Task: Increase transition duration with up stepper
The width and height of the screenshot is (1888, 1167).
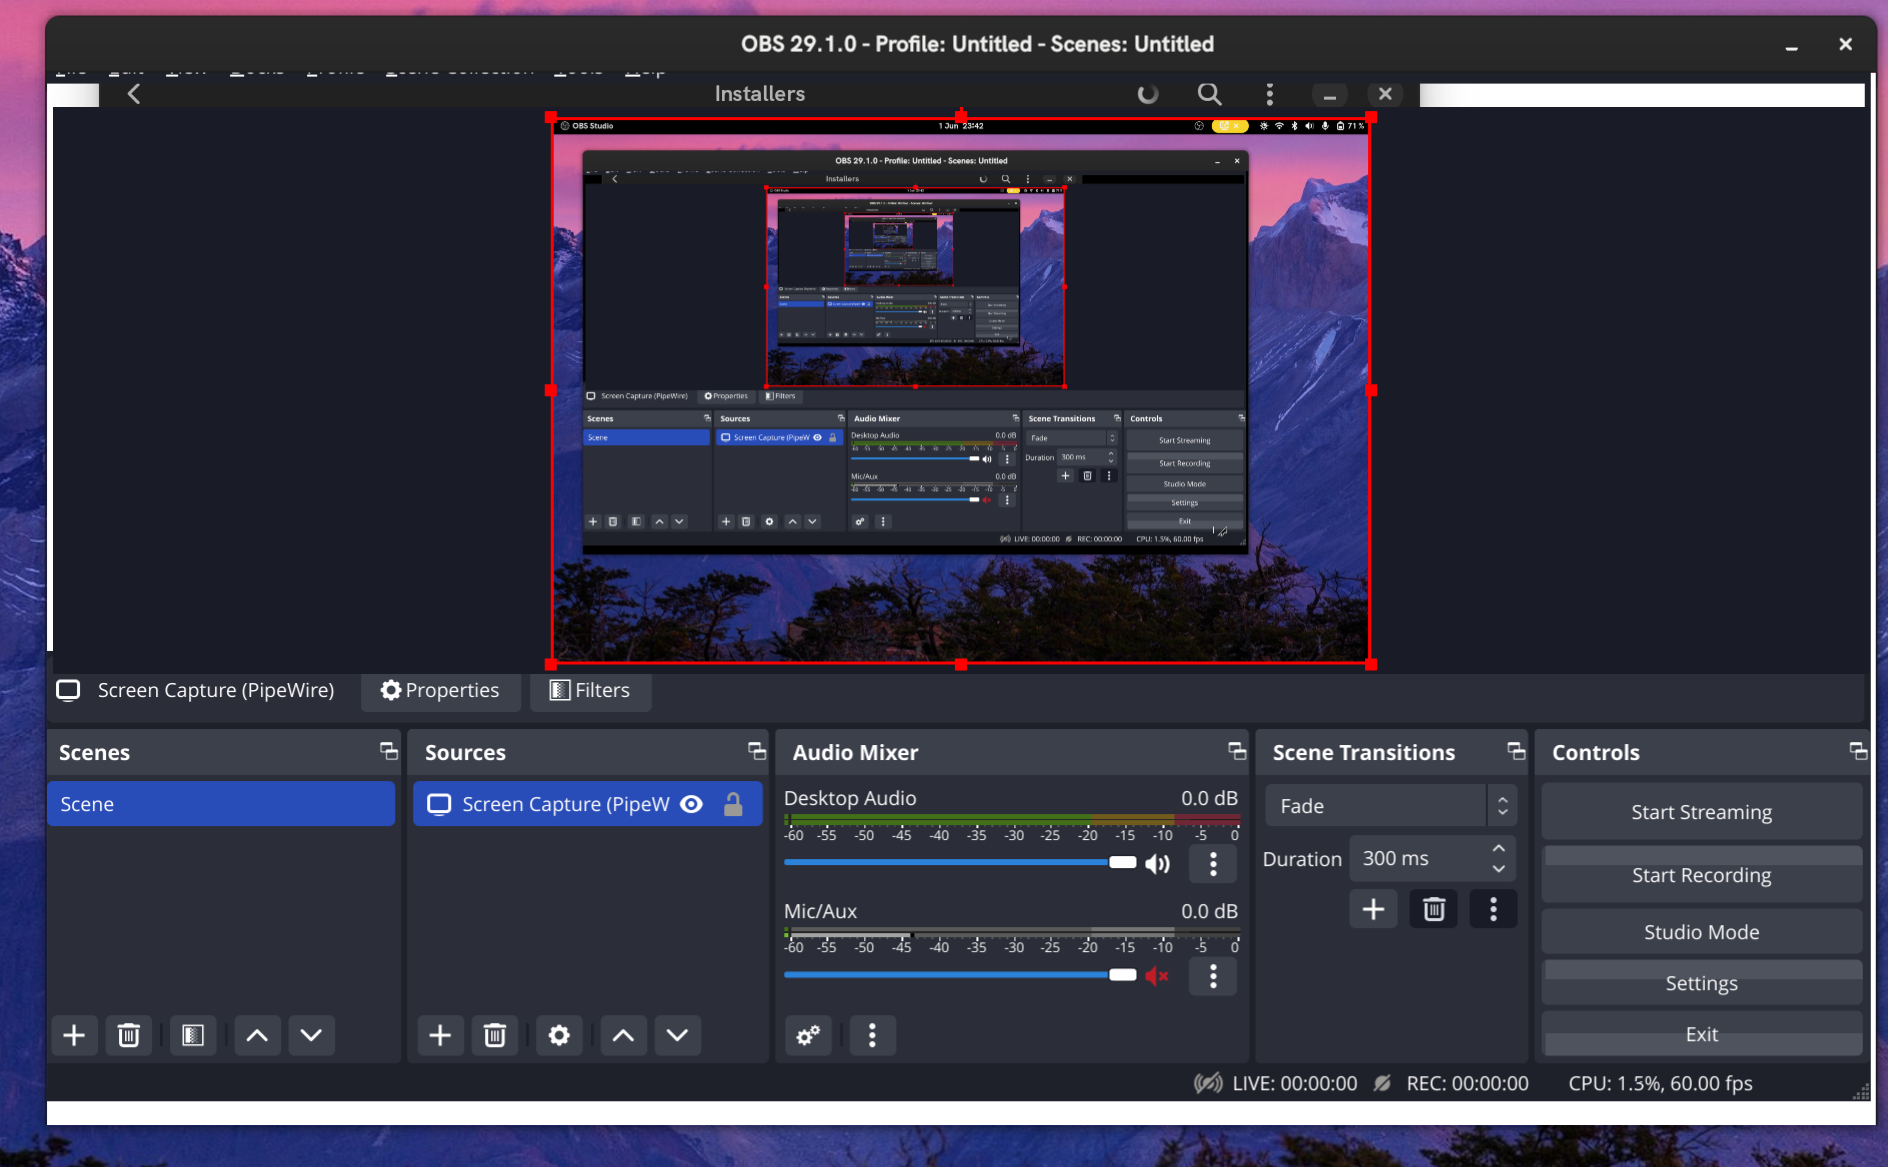Action: [1498, 849]
